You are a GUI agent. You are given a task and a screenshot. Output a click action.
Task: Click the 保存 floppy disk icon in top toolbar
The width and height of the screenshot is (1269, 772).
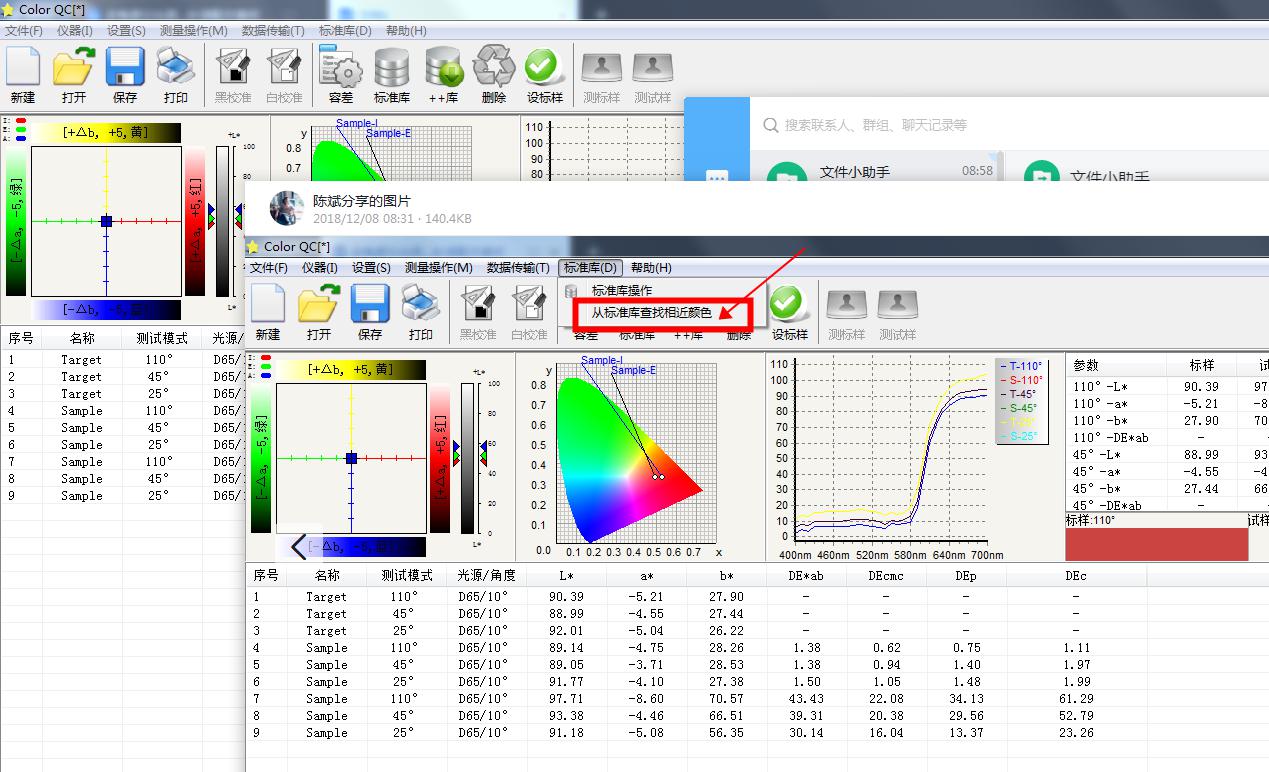(125, 70)
